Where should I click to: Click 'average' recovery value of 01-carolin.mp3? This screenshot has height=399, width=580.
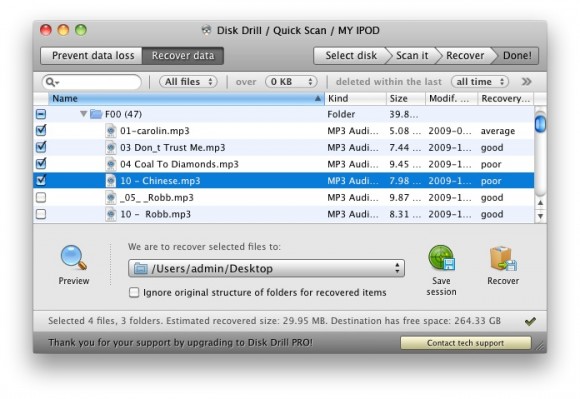tap(498, 131)
